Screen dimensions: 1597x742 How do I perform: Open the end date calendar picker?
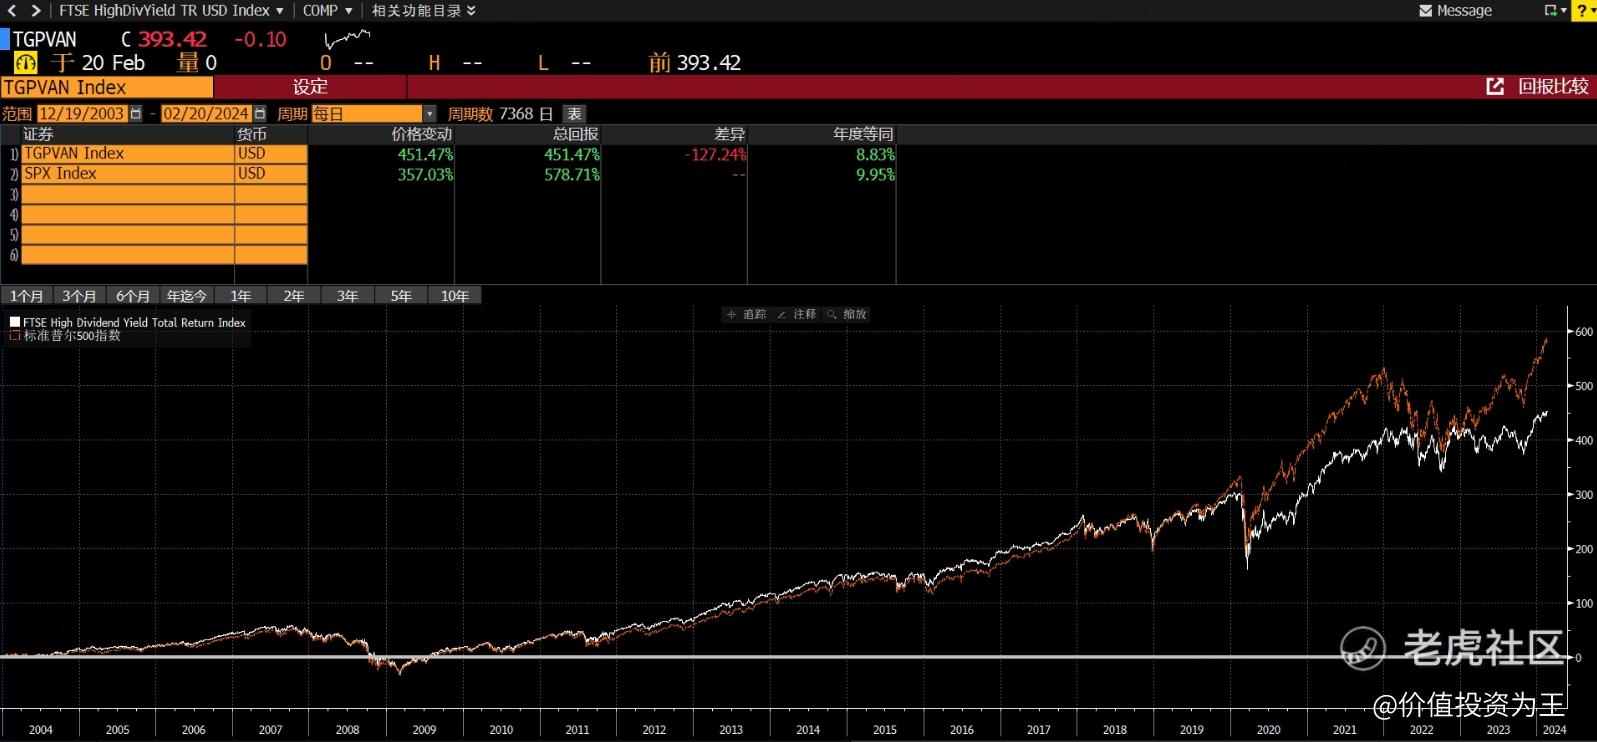(x=260, y=114)
